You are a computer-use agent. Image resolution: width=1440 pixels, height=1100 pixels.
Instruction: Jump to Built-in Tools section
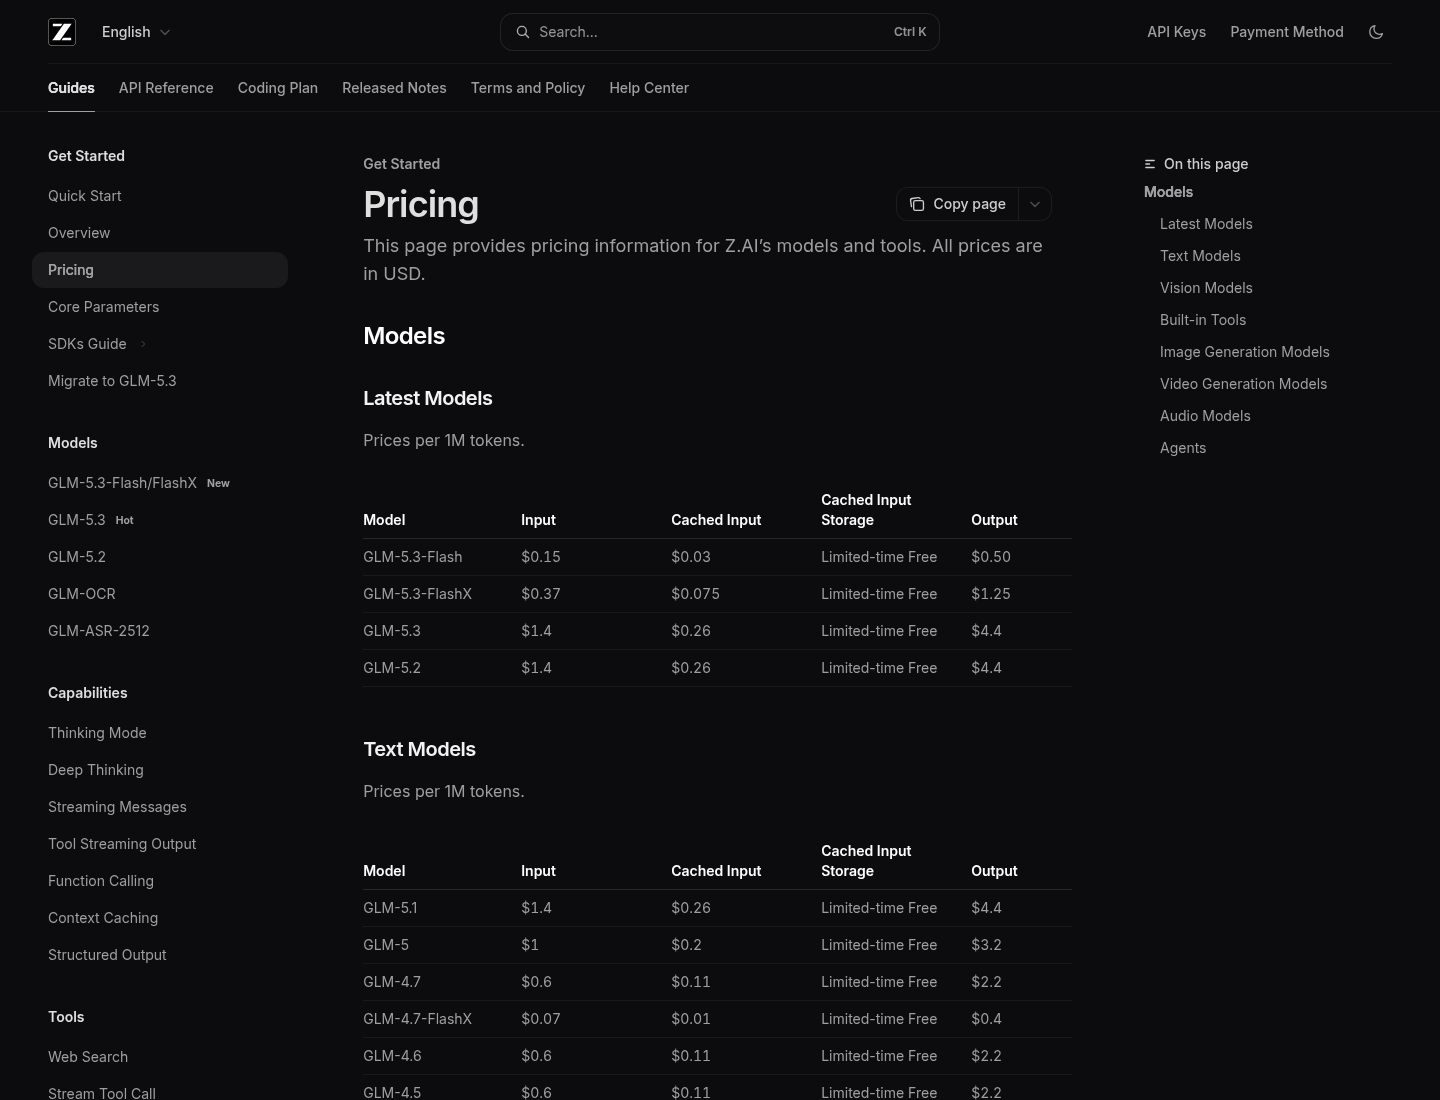click(1203, 320)
